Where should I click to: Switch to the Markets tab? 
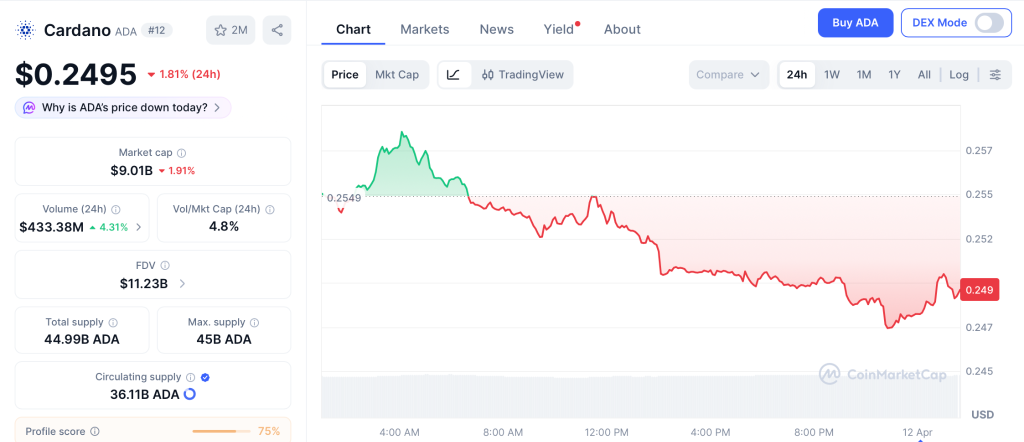[x=424, y=29]
